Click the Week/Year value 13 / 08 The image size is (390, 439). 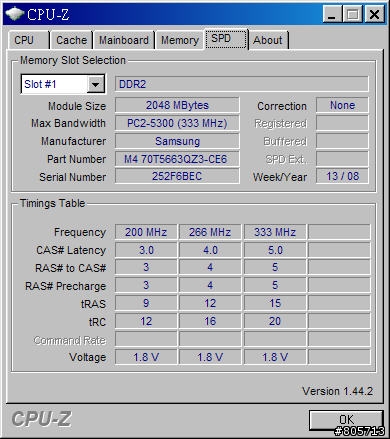pos(342,176)
